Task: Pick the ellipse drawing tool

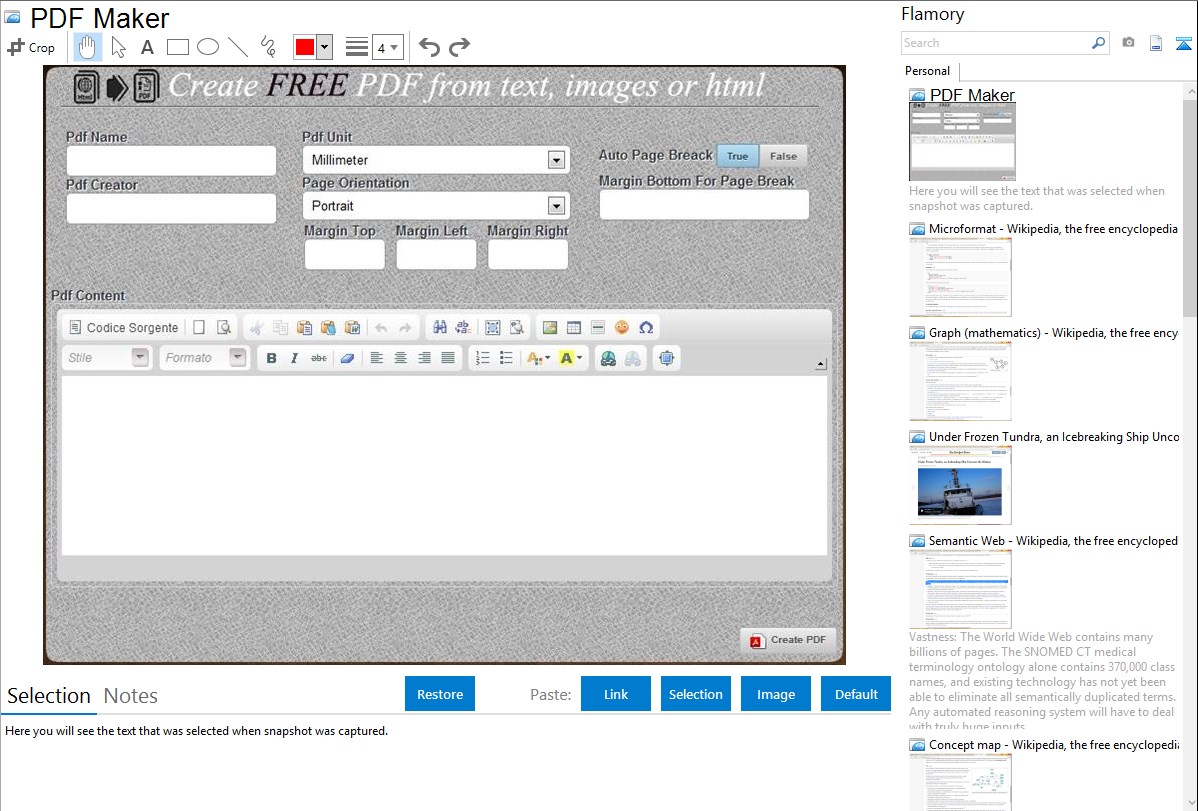Action: 208,47
